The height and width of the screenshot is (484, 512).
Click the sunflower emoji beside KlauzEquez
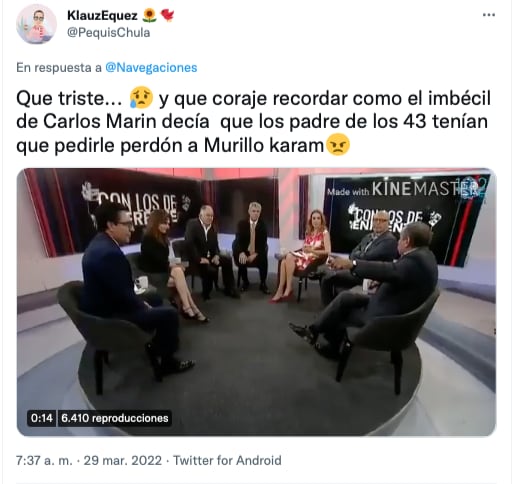pos(149,15)
